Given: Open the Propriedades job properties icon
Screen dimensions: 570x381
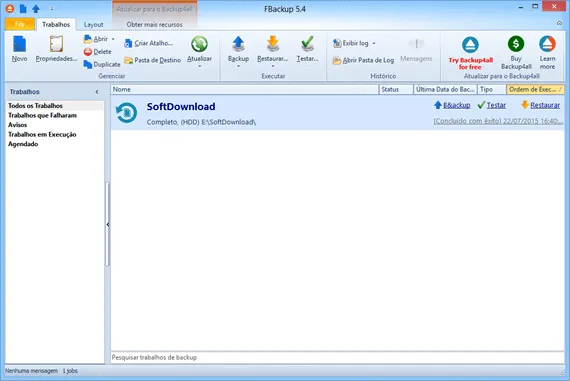Looking at the screenshot, I should tap(56, 44).
